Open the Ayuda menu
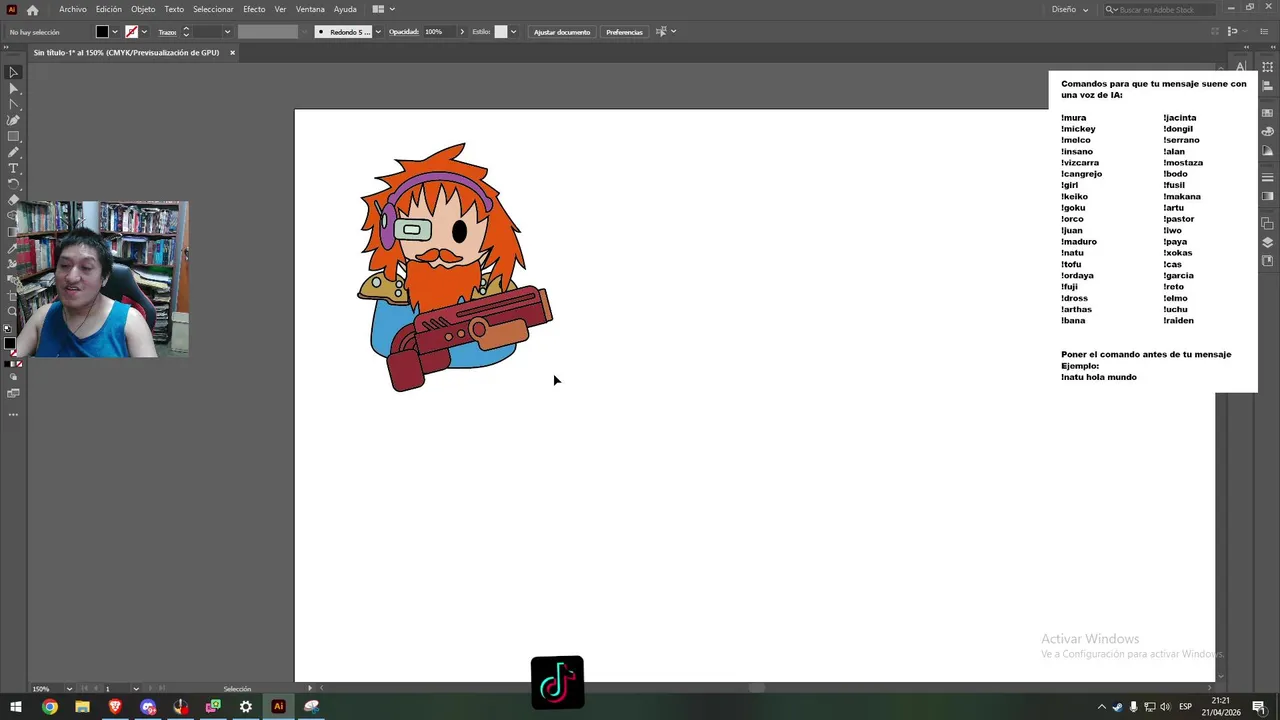1280x720 pixels. [x=345, y=9]
